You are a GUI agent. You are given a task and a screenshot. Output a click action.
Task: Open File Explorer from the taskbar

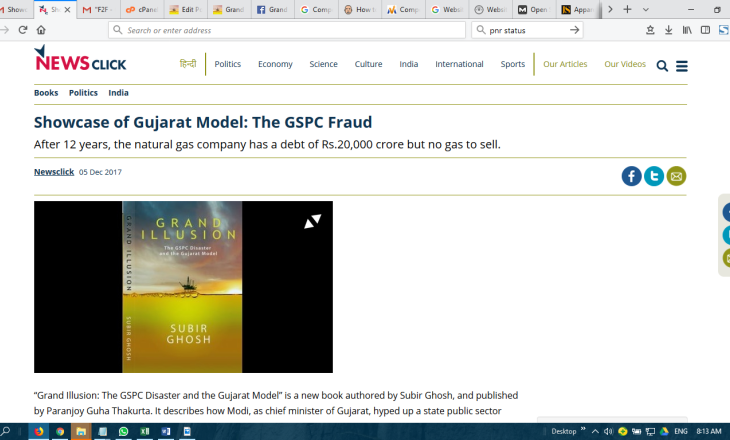click(81, 431)
